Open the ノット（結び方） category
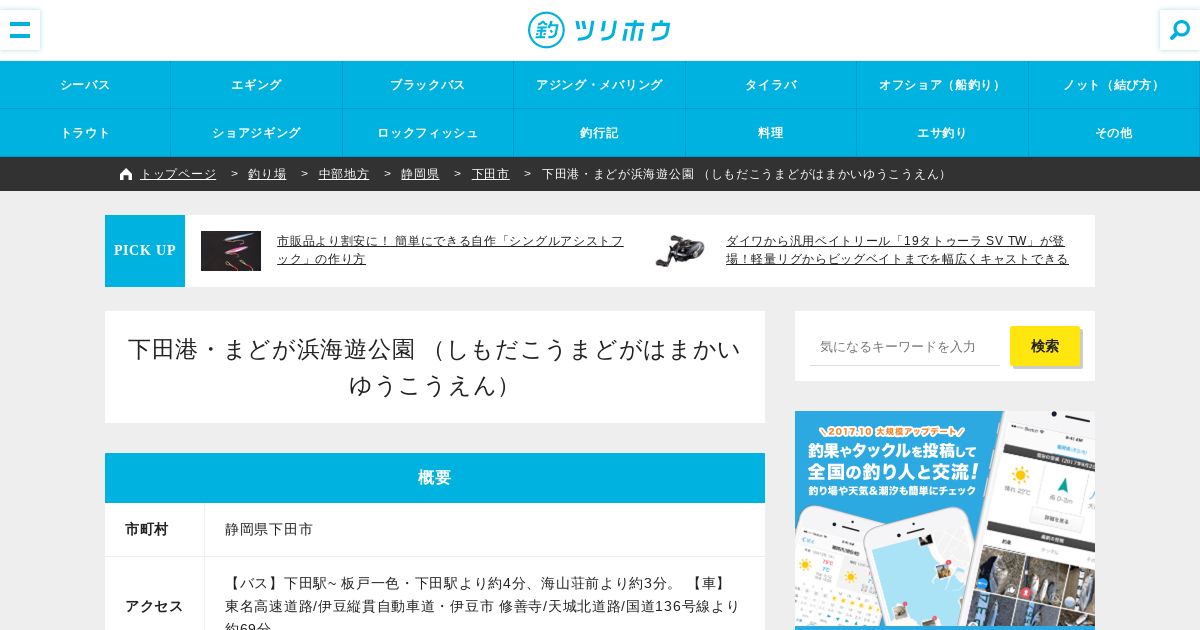This screenshot has height=630, width=1200. (x=1114, y=85)
